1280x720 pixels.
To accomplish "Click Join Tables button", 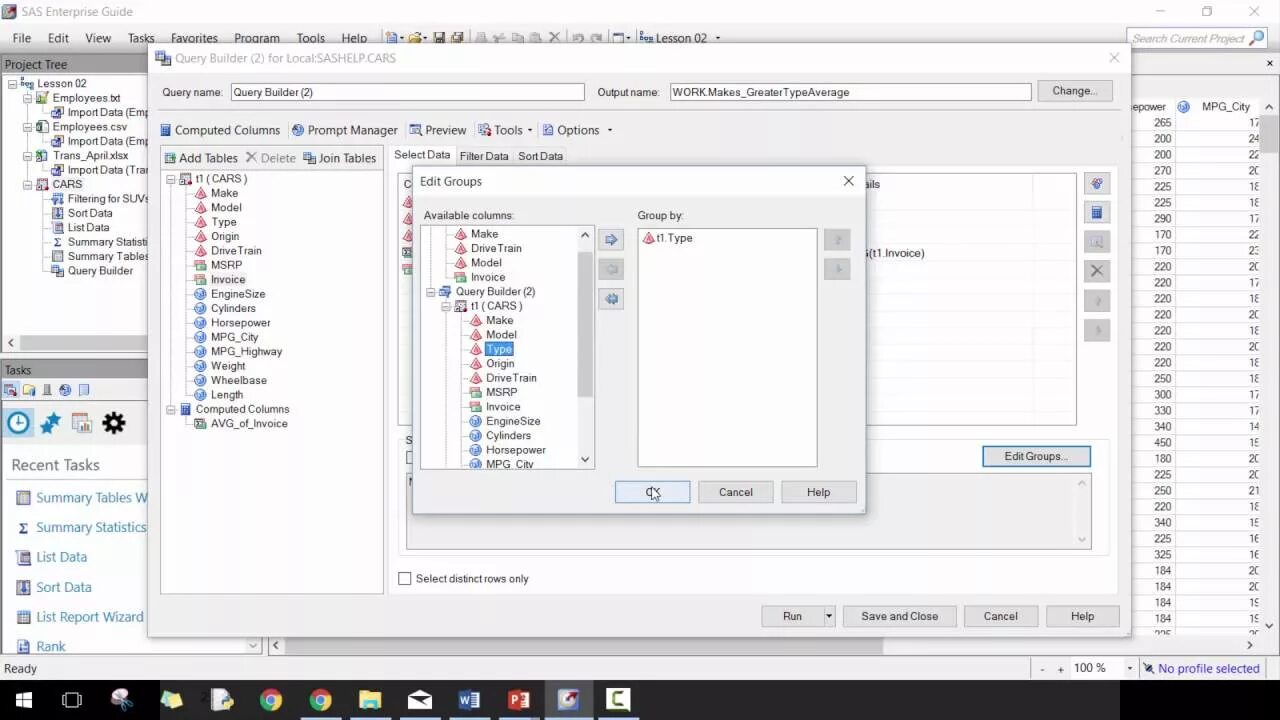I will pos(339,158).
